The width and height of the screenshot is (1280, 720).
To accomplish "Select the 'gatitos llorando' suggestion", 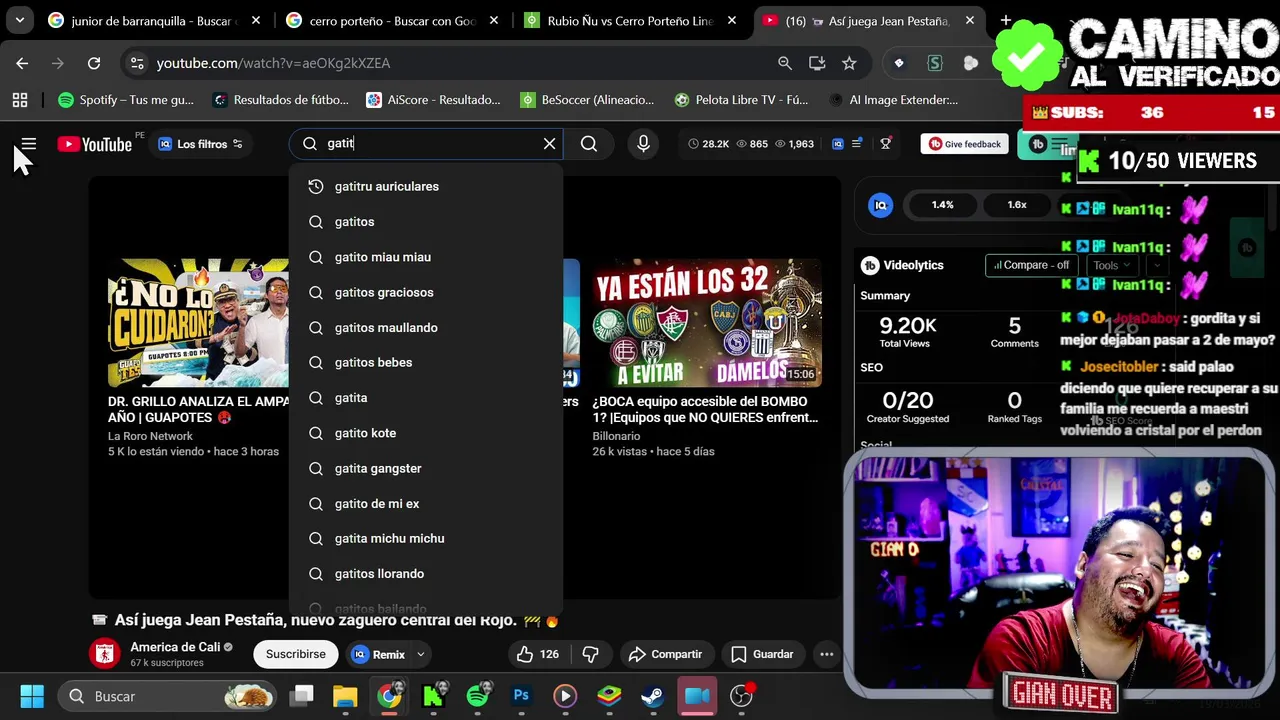I will point(426,574).
